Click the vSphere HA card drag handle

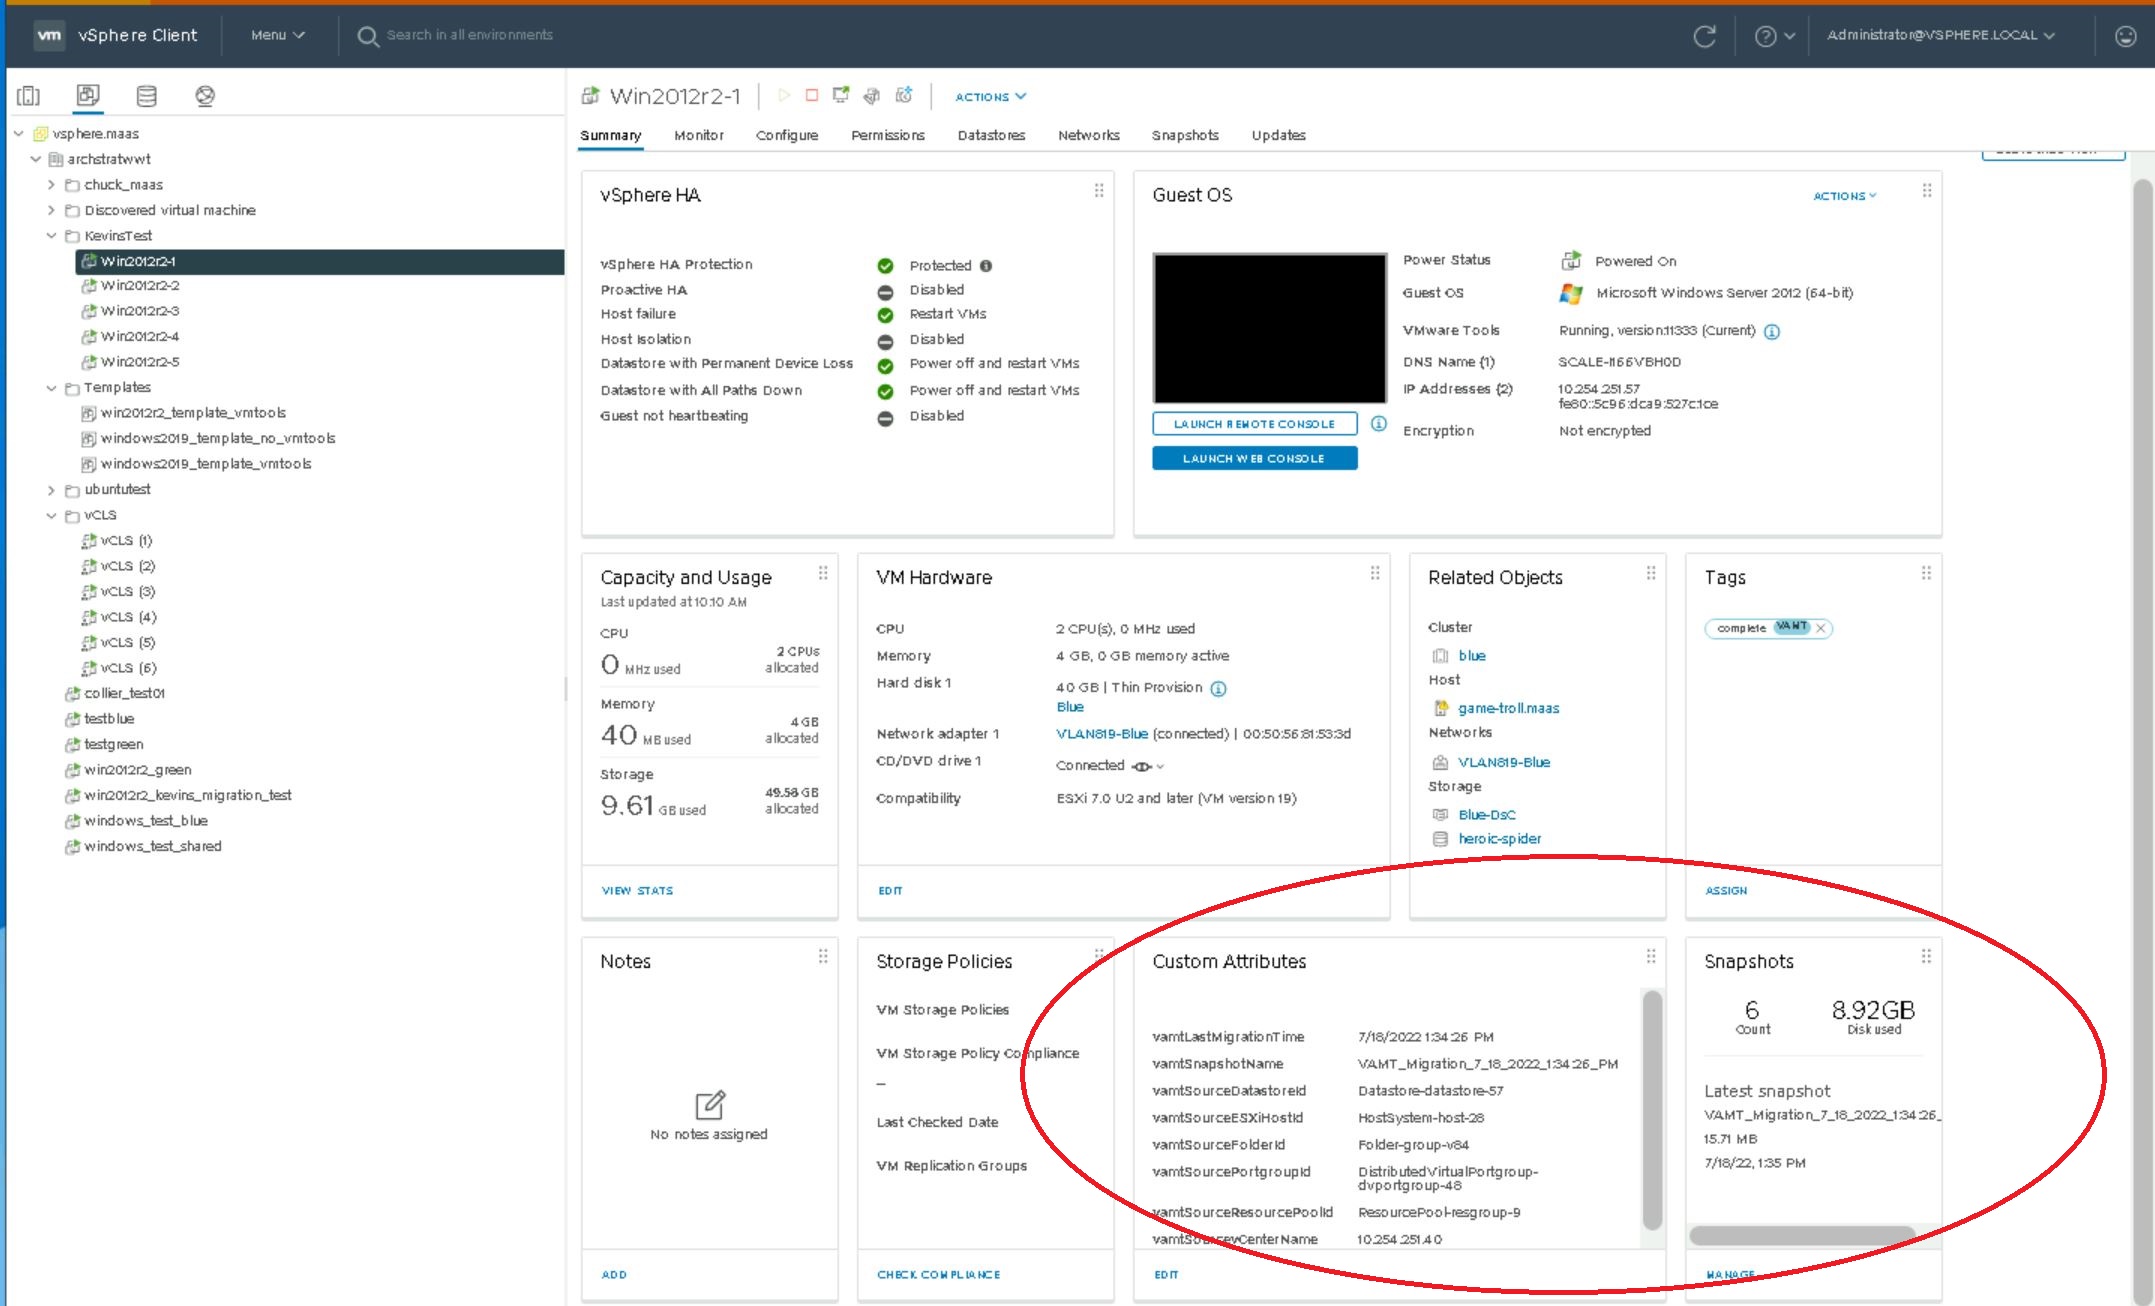click(x=1099, y=190)
